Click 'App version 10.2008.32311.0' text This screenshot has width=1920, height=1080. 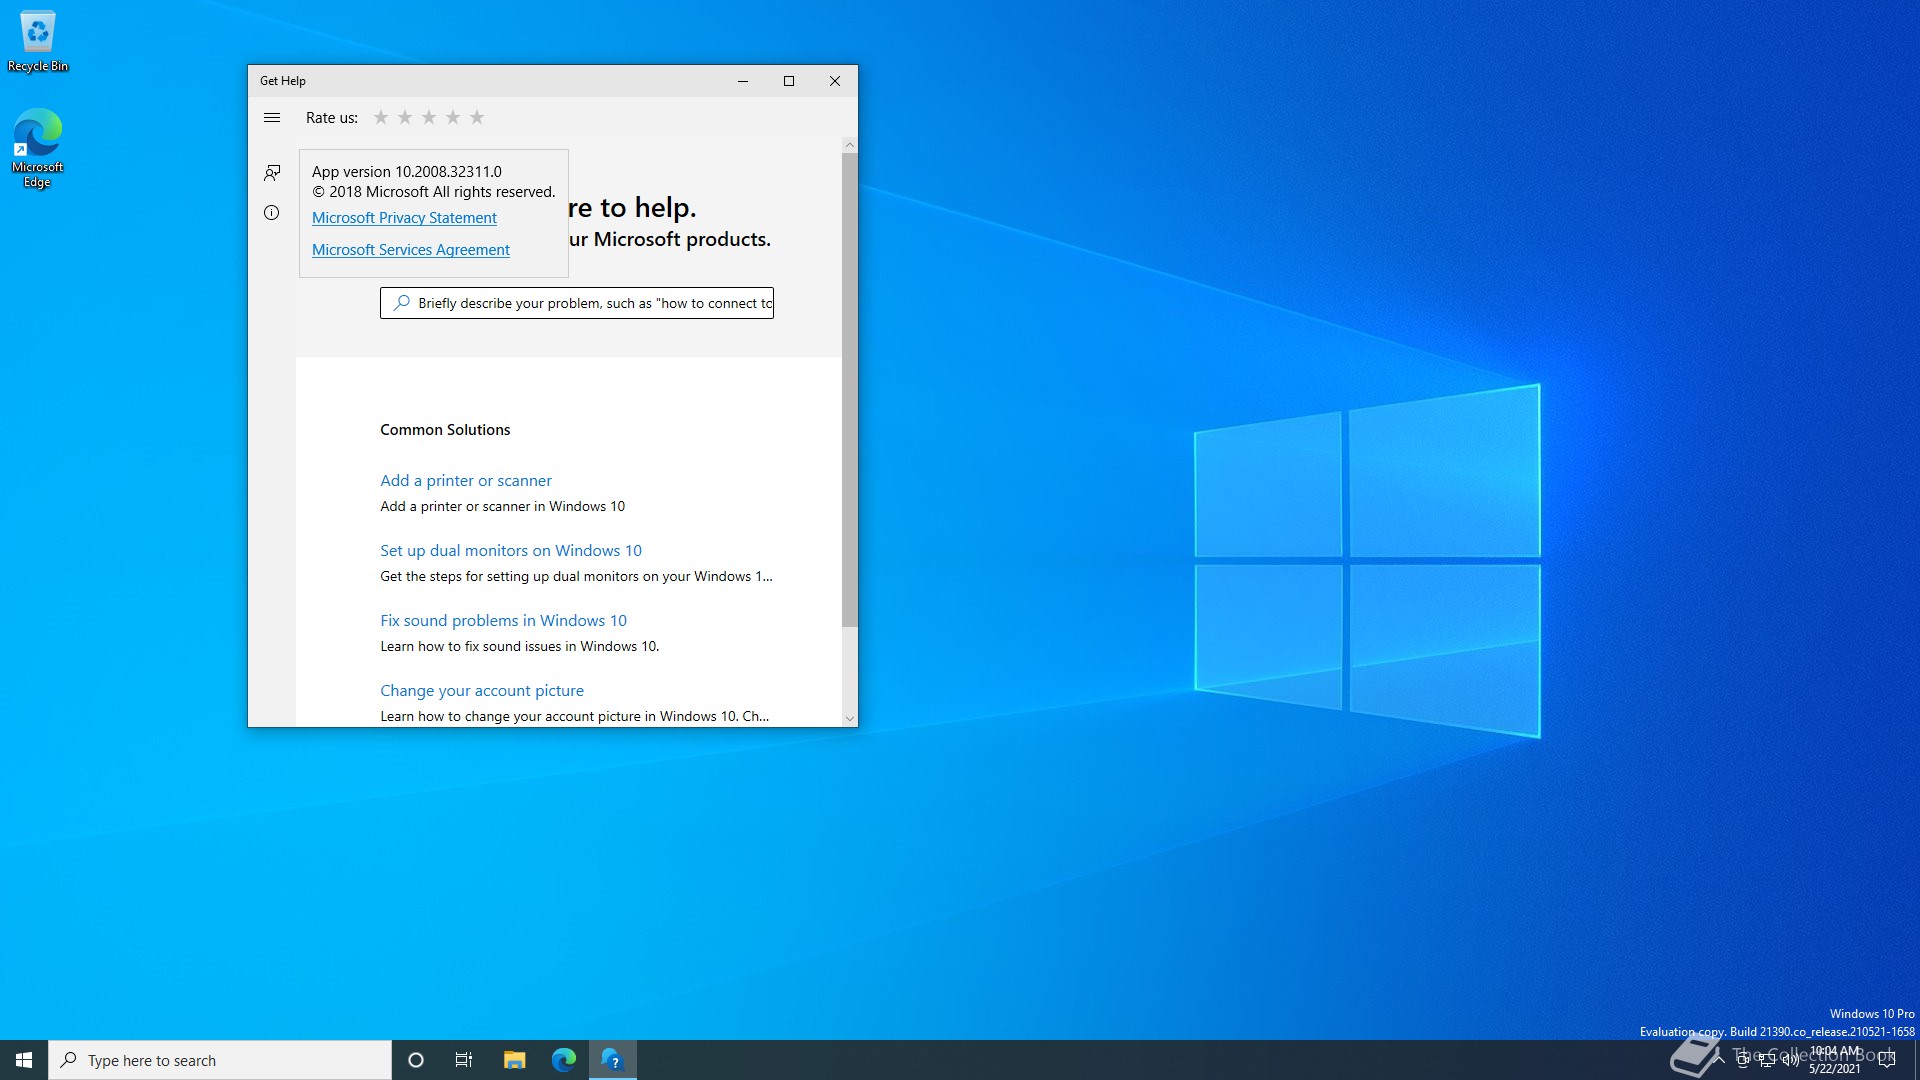(x=407, y=172)
